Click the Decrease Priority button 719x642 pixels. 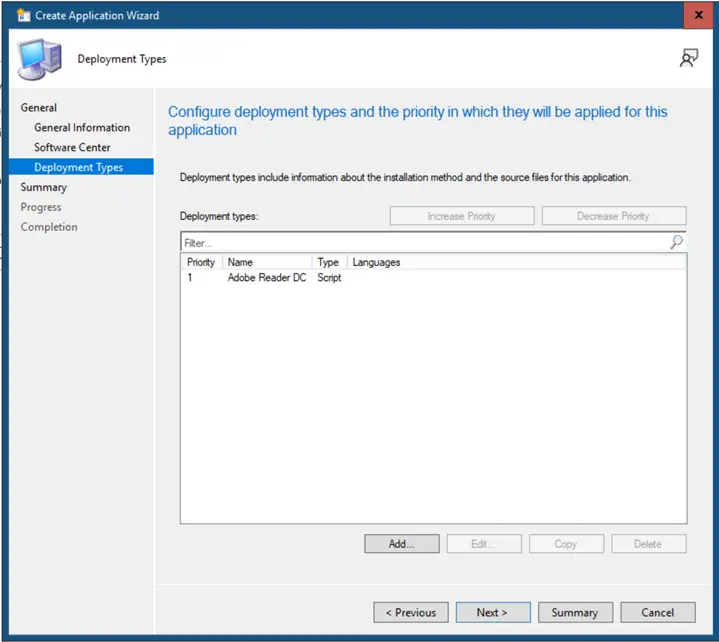point(614,216)
